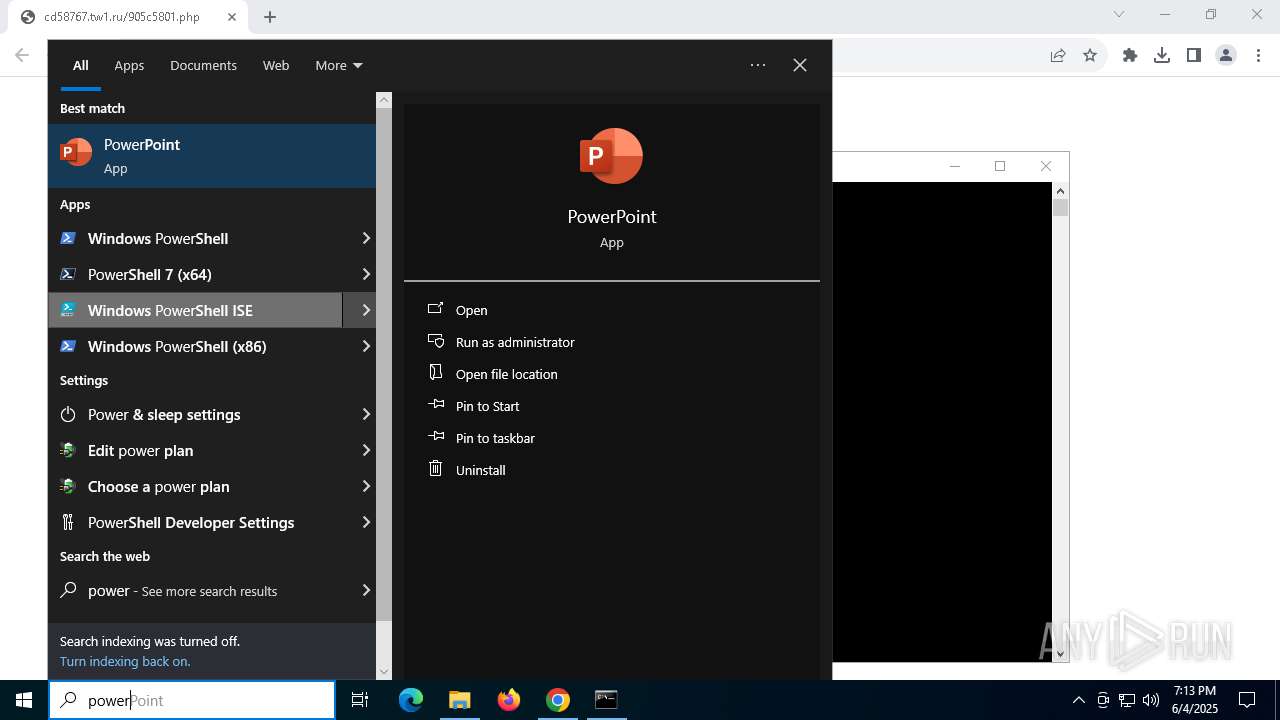Open Chrome extensions puzzle icon

click(x=1130, y=55)
